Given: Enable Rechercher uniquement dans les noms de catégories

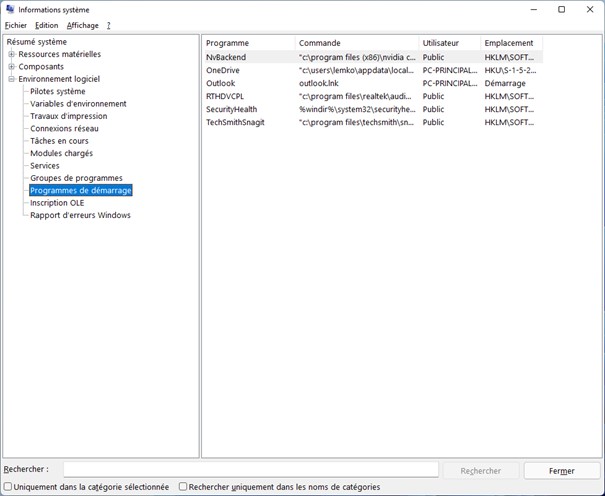Looking at the screenshot, I should click(x=183, y=486).
